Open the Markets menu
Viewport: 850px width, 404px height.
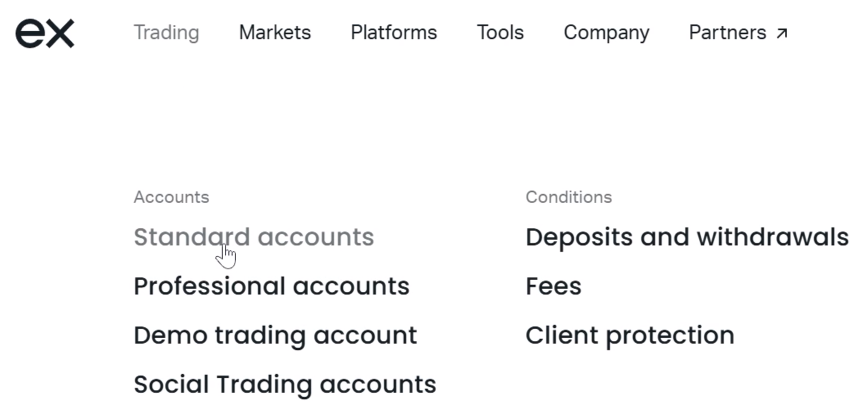coord(275,33)
